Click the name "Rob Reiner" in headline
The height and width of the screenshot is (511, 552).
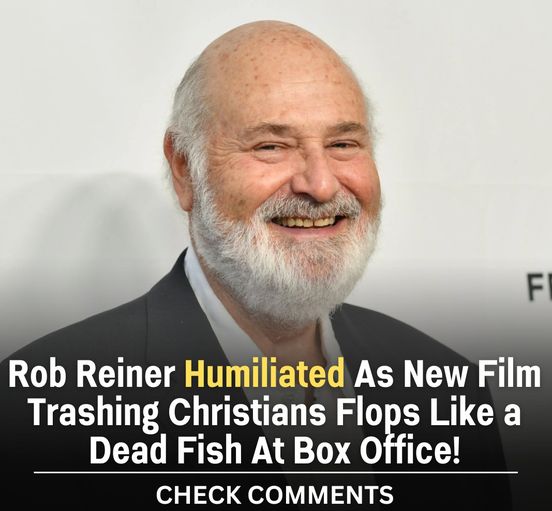(92, 373)
